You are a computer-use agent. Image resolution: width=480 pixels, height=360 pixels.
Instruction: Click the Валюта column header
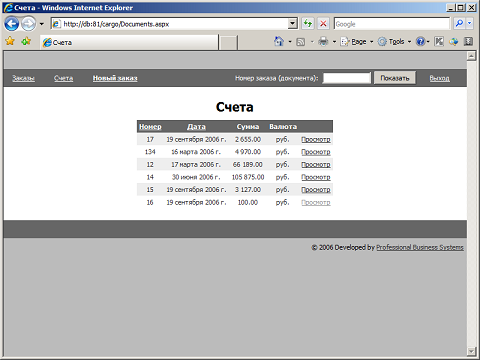[283, 127]
